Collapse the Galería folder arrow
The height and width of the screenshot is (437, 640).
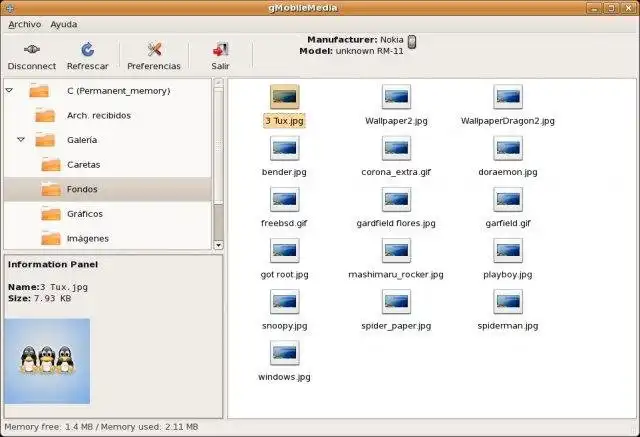(x=21, y=140)
